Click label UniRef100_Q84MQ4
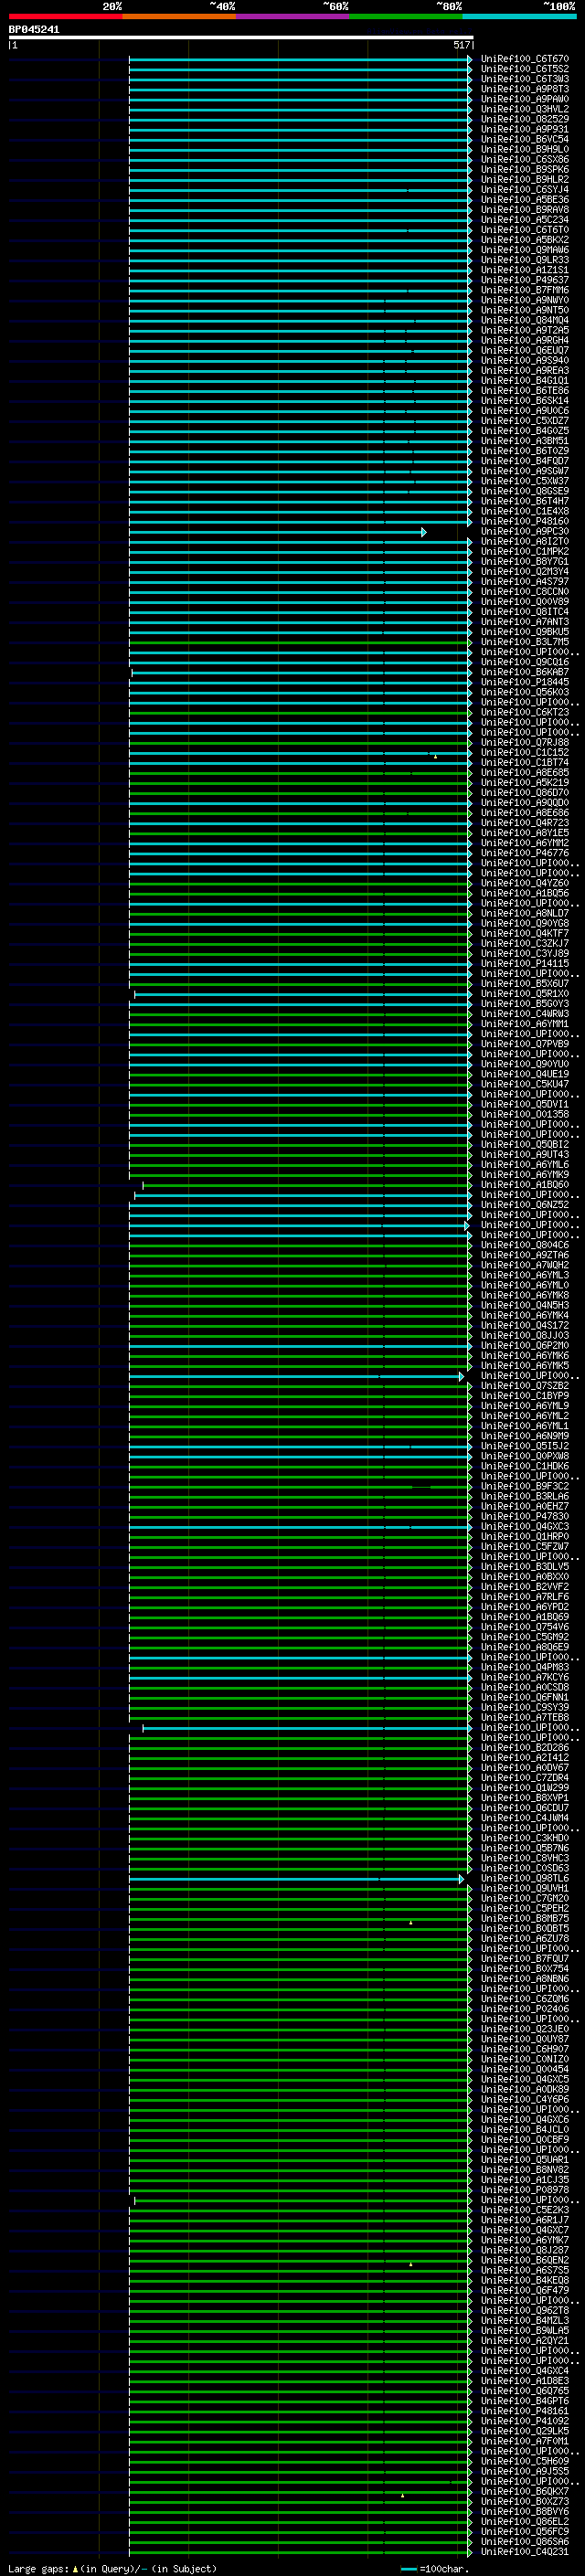Viewport: 585px width, 2576px height. (524, 320)
